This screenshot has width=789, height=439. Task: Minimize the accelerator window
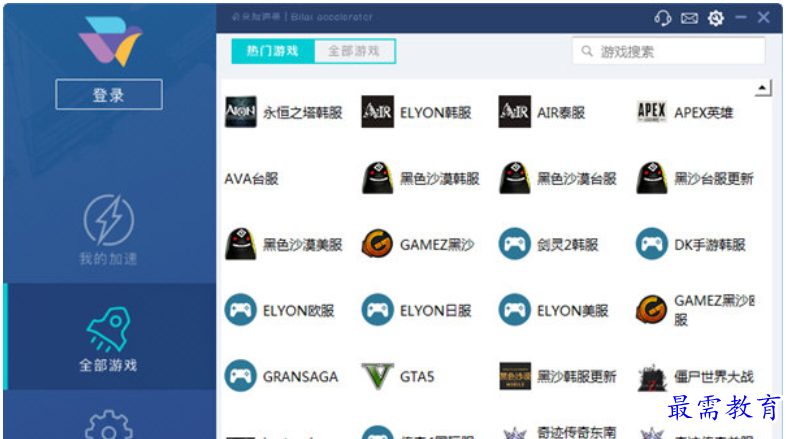(741, 18)
